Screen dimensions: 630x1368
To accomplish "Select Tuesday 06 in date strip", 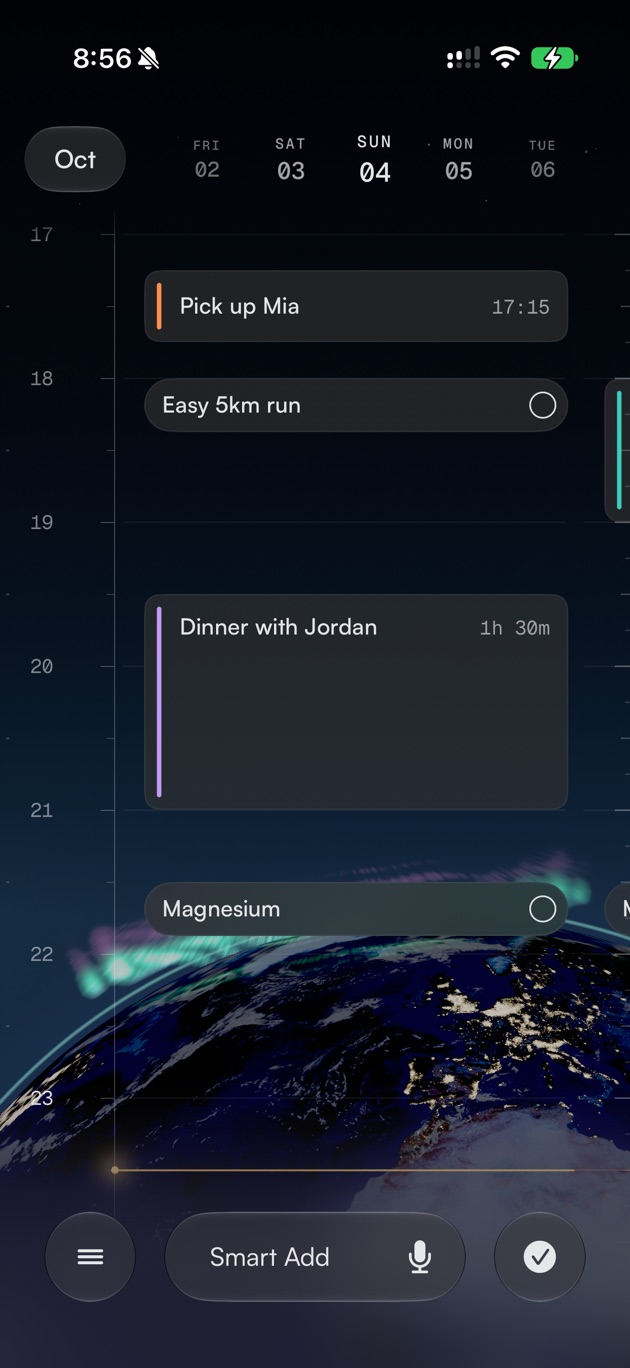I will 543,159.
